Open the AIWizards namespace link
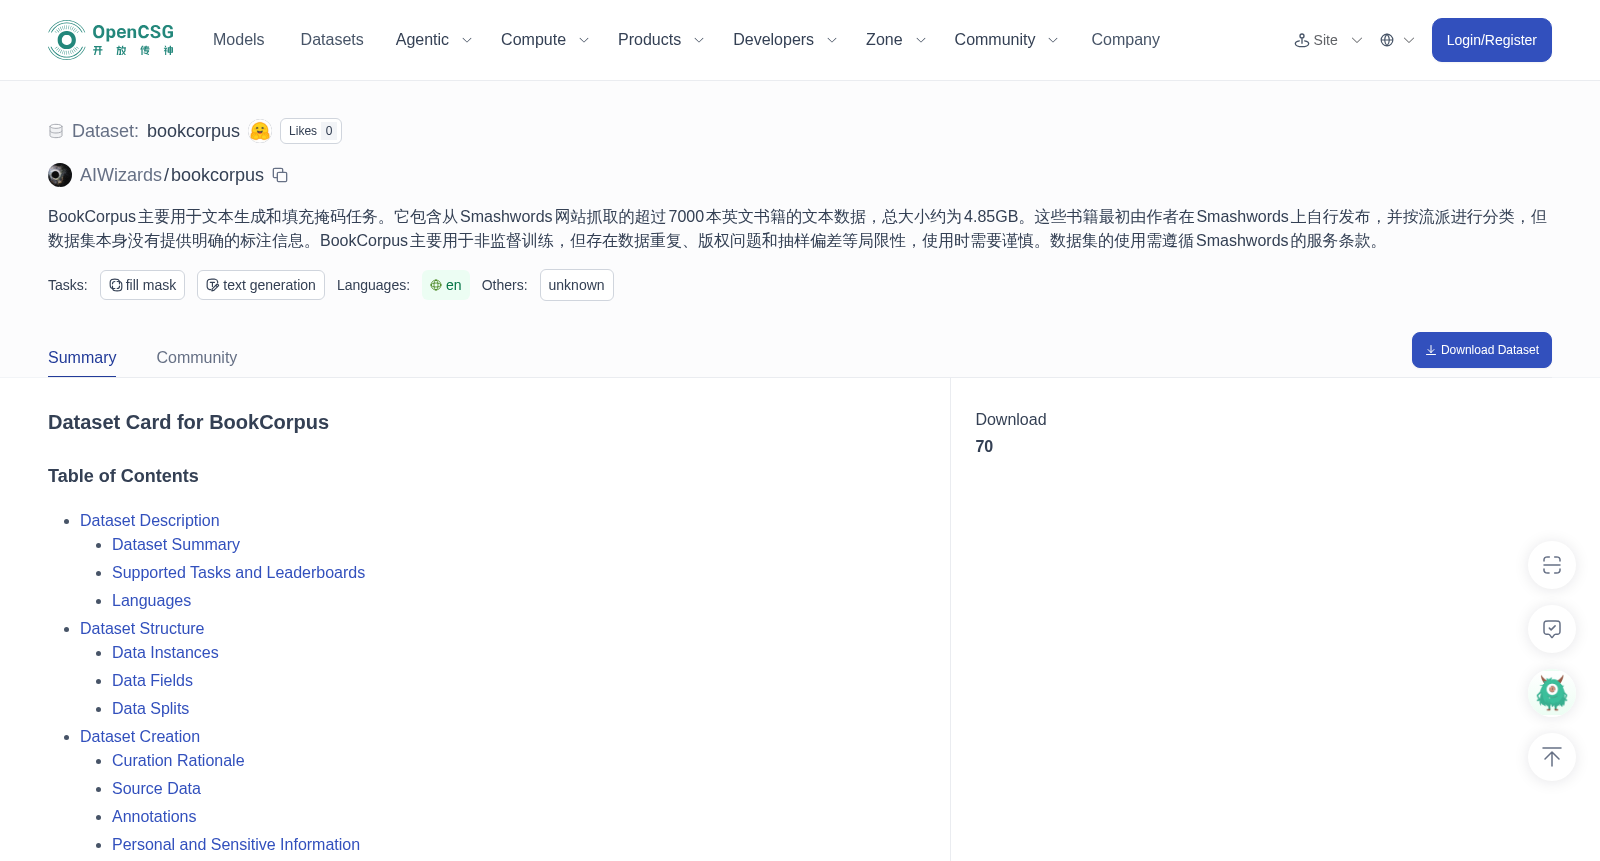Image resolution: width=1600 pixels, height=861 pixels. [x=121, y=175]
